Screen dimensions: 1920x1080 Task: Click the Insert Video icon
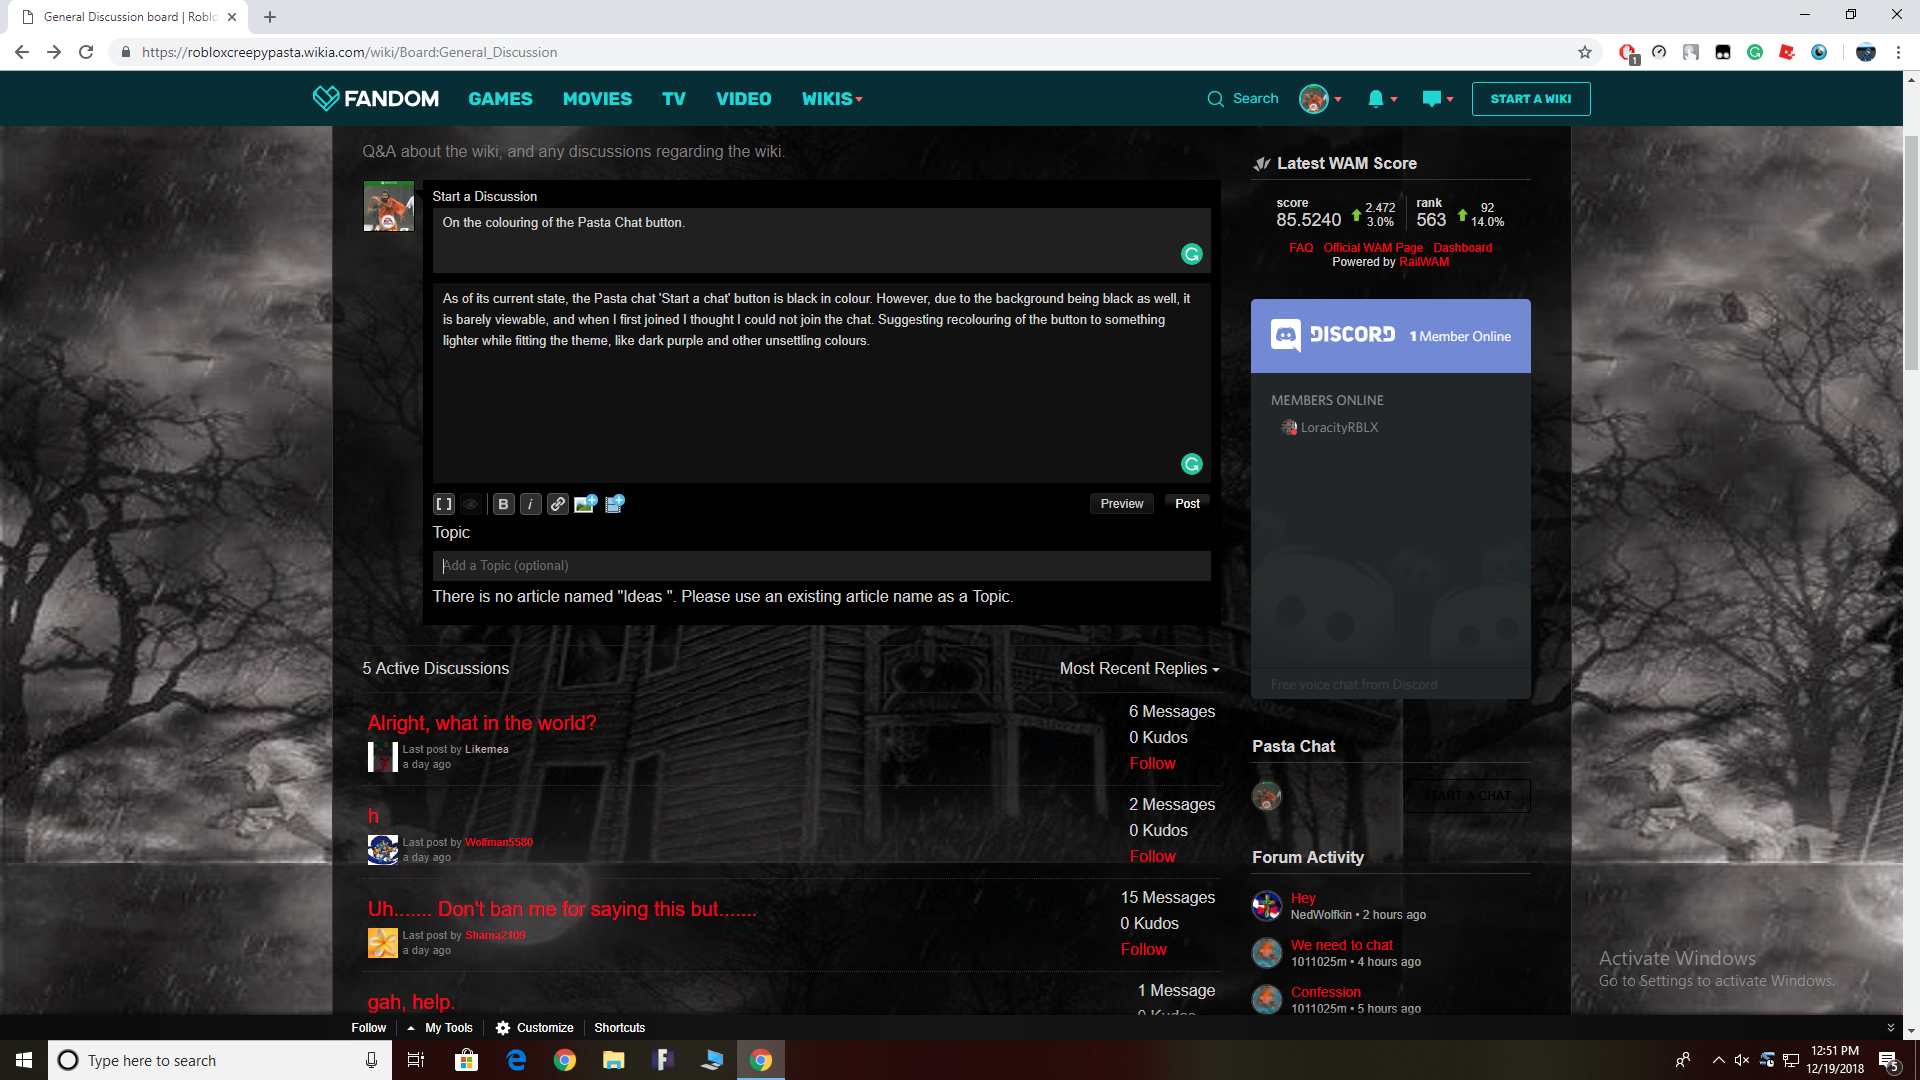[x=613, y=502]
